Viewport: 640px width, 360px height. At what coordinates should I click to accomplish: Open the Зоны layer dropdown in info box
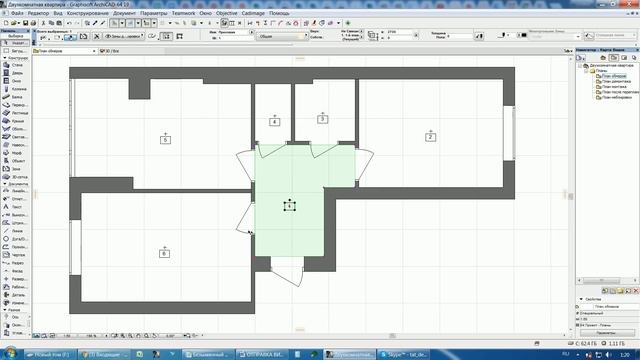point(124,36)
